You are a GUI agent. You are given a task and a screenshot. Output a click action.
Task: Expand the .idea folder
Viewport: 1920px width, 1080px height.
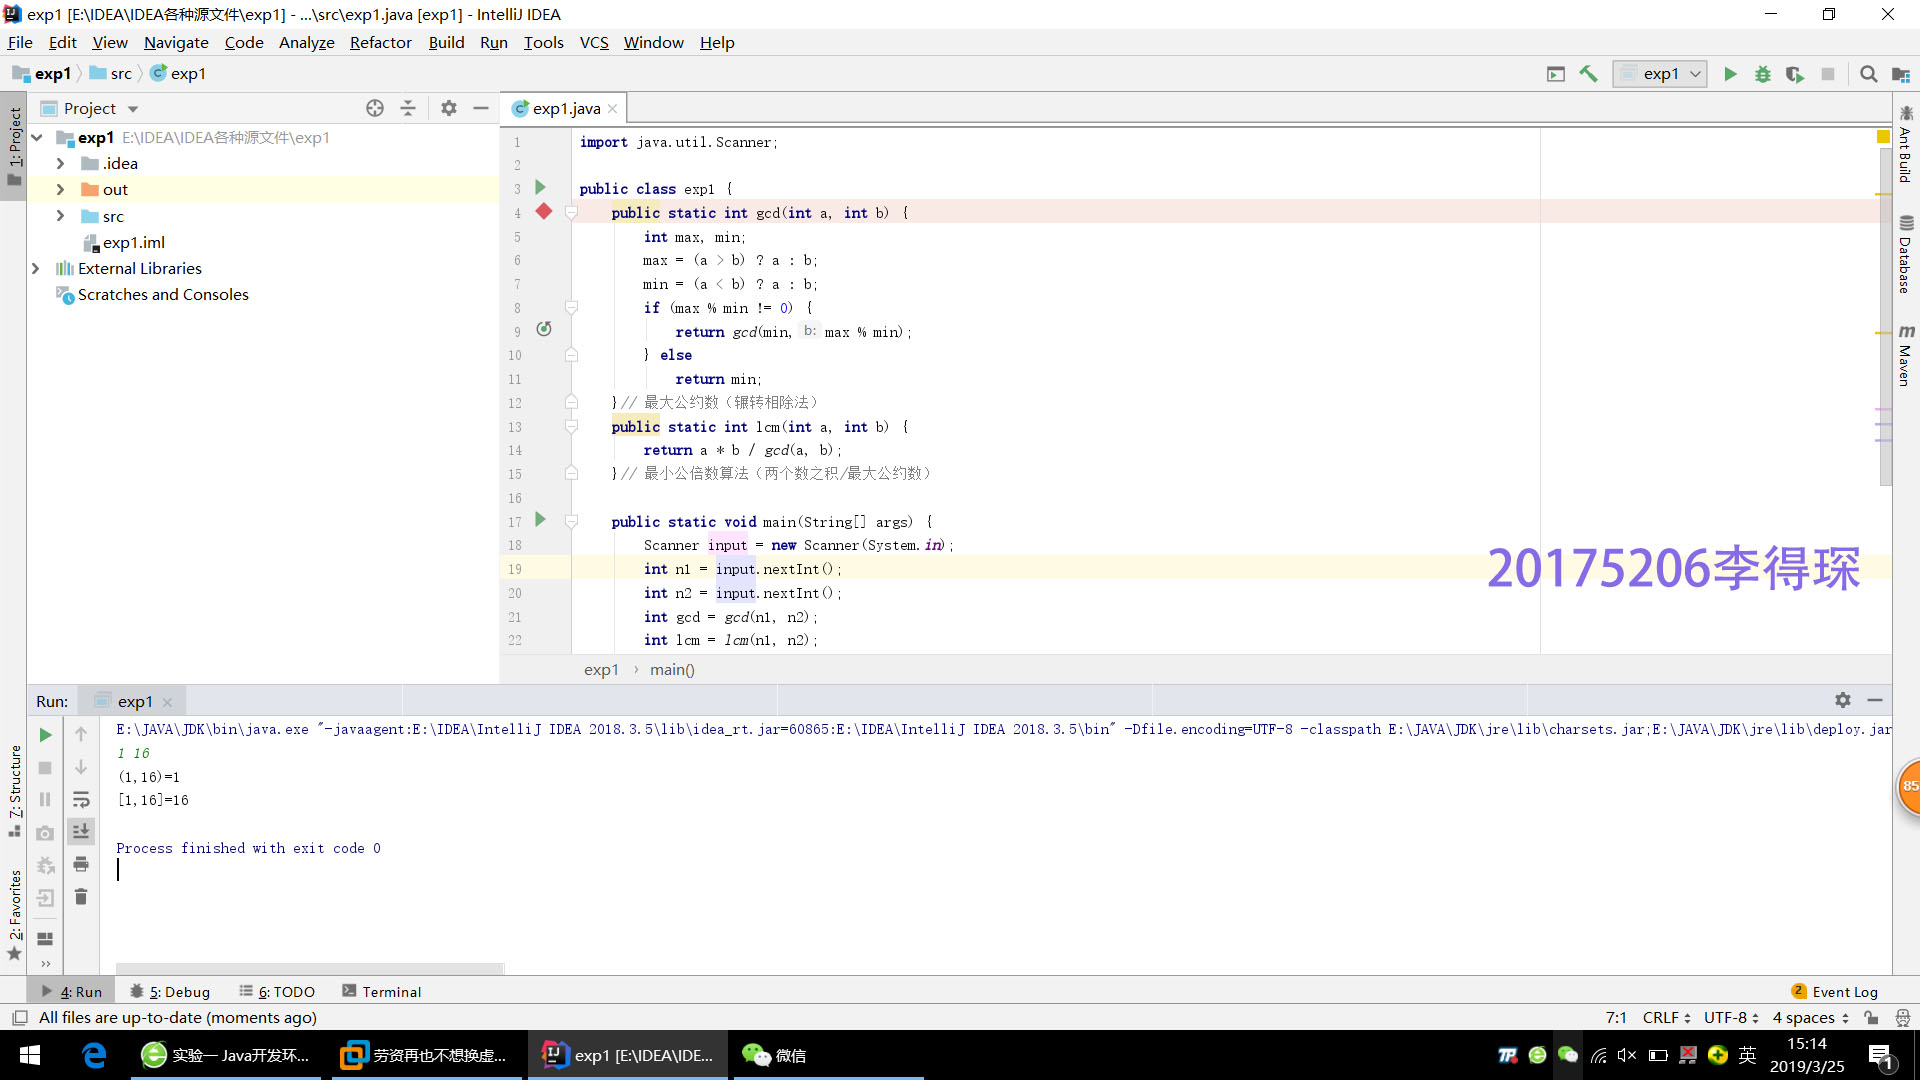pyautogui.click(x=60, y=164)
